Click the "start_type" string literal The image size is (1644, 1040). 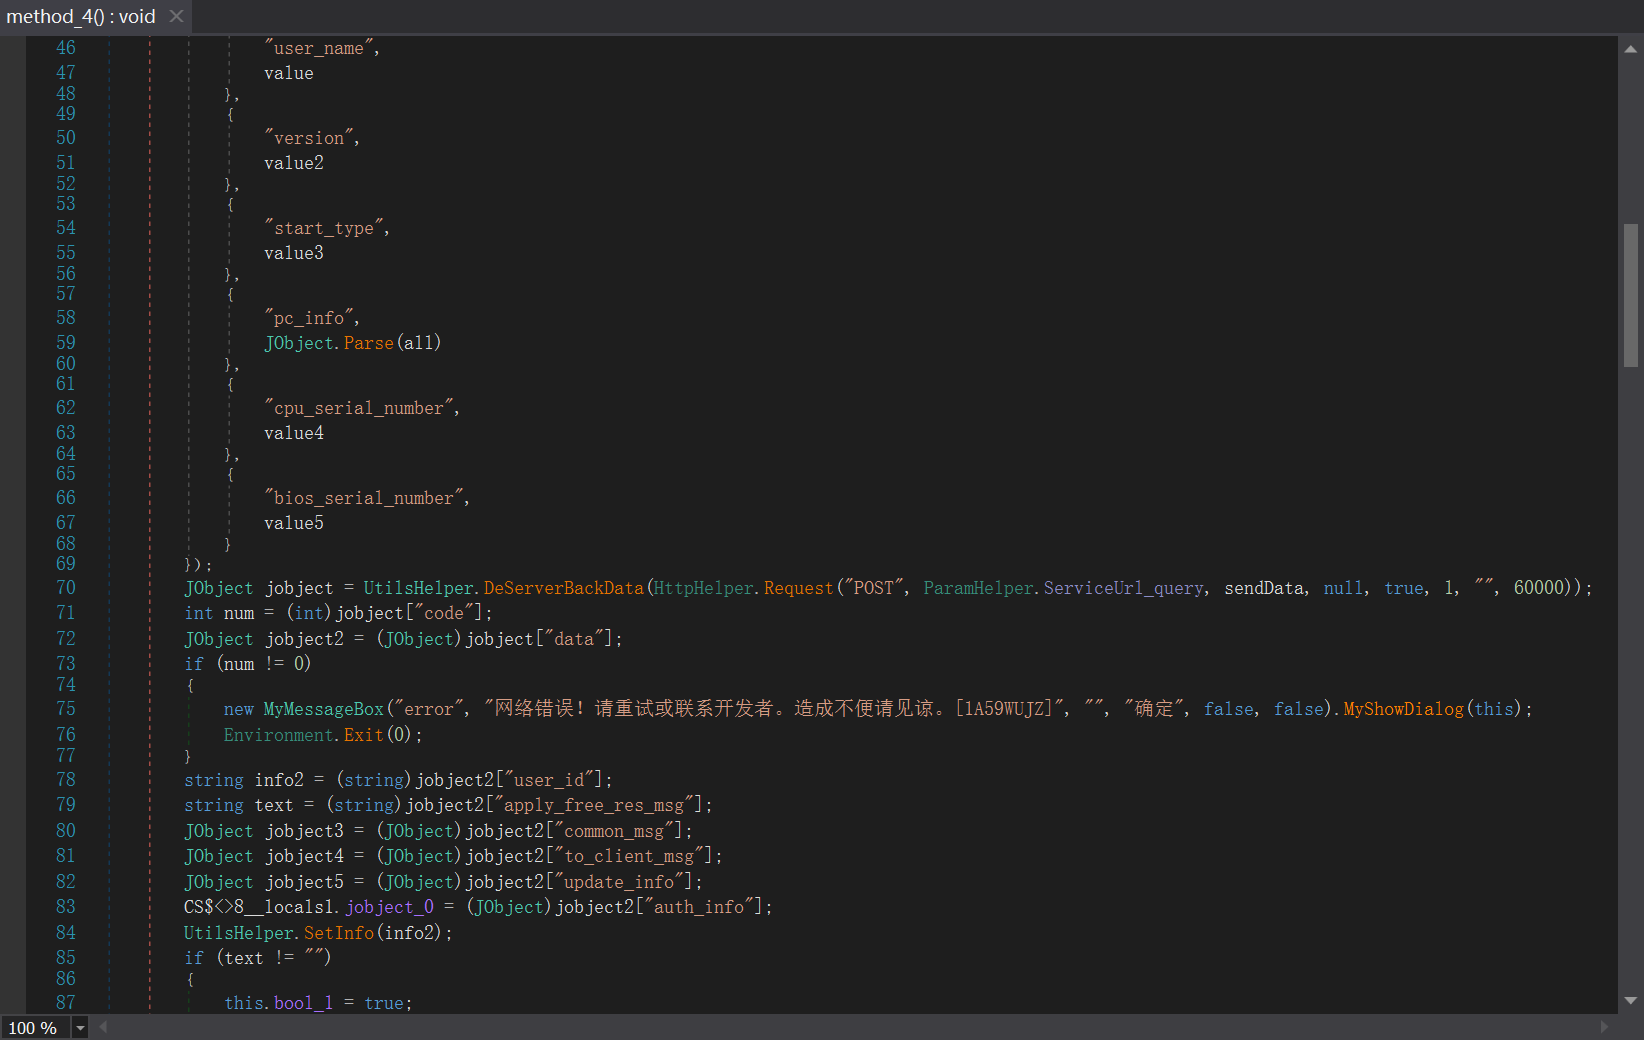324,228
